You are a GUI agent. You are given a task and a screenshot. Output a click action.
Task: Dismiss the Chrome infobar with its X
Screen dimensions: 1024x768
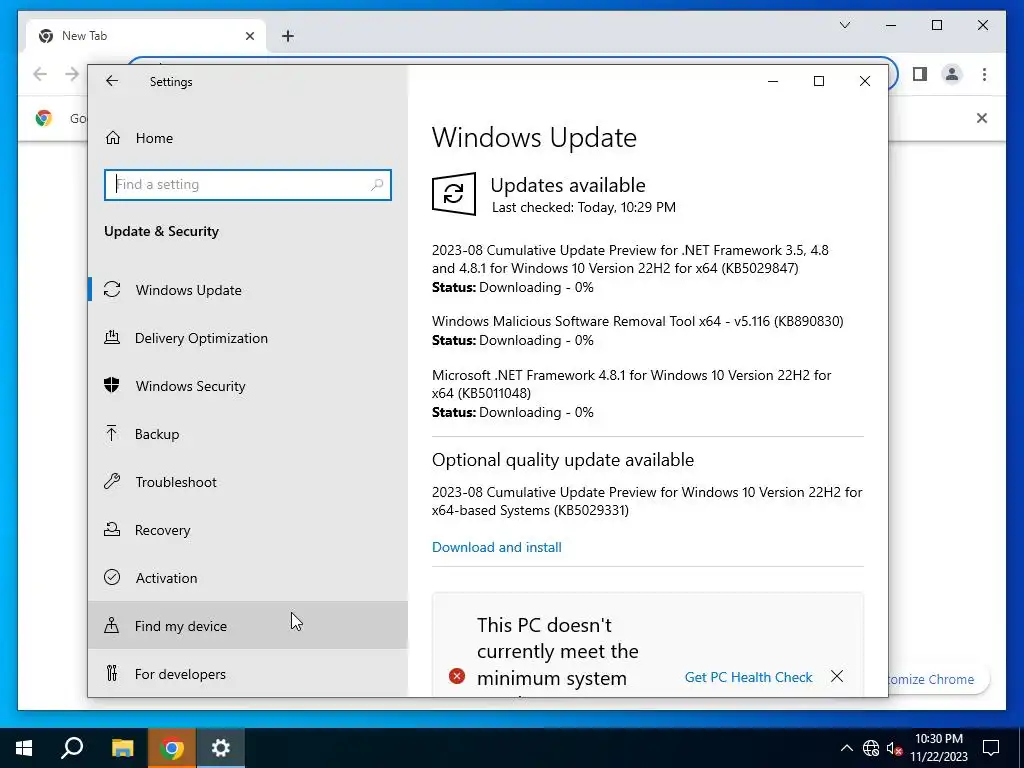tap(982, 118)
